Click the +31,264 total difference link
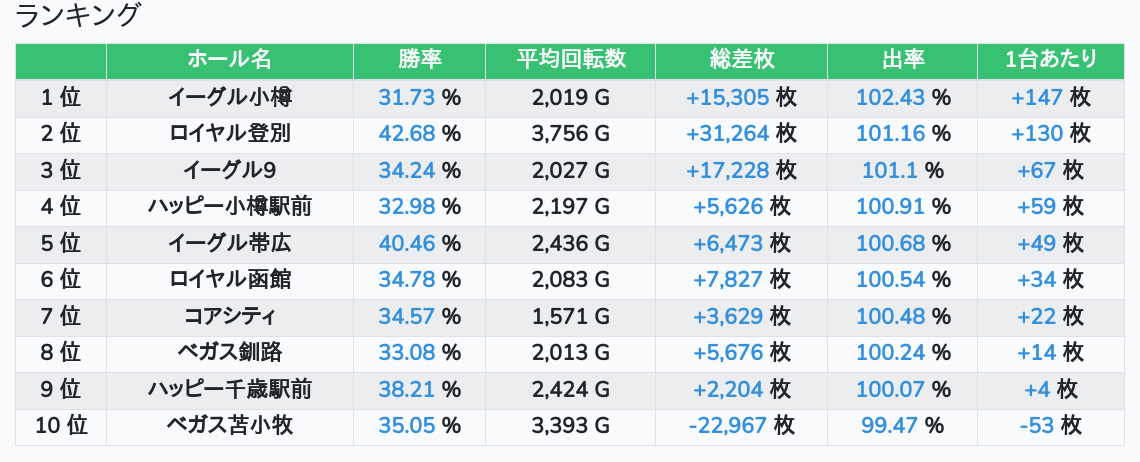 pos(727,134)
